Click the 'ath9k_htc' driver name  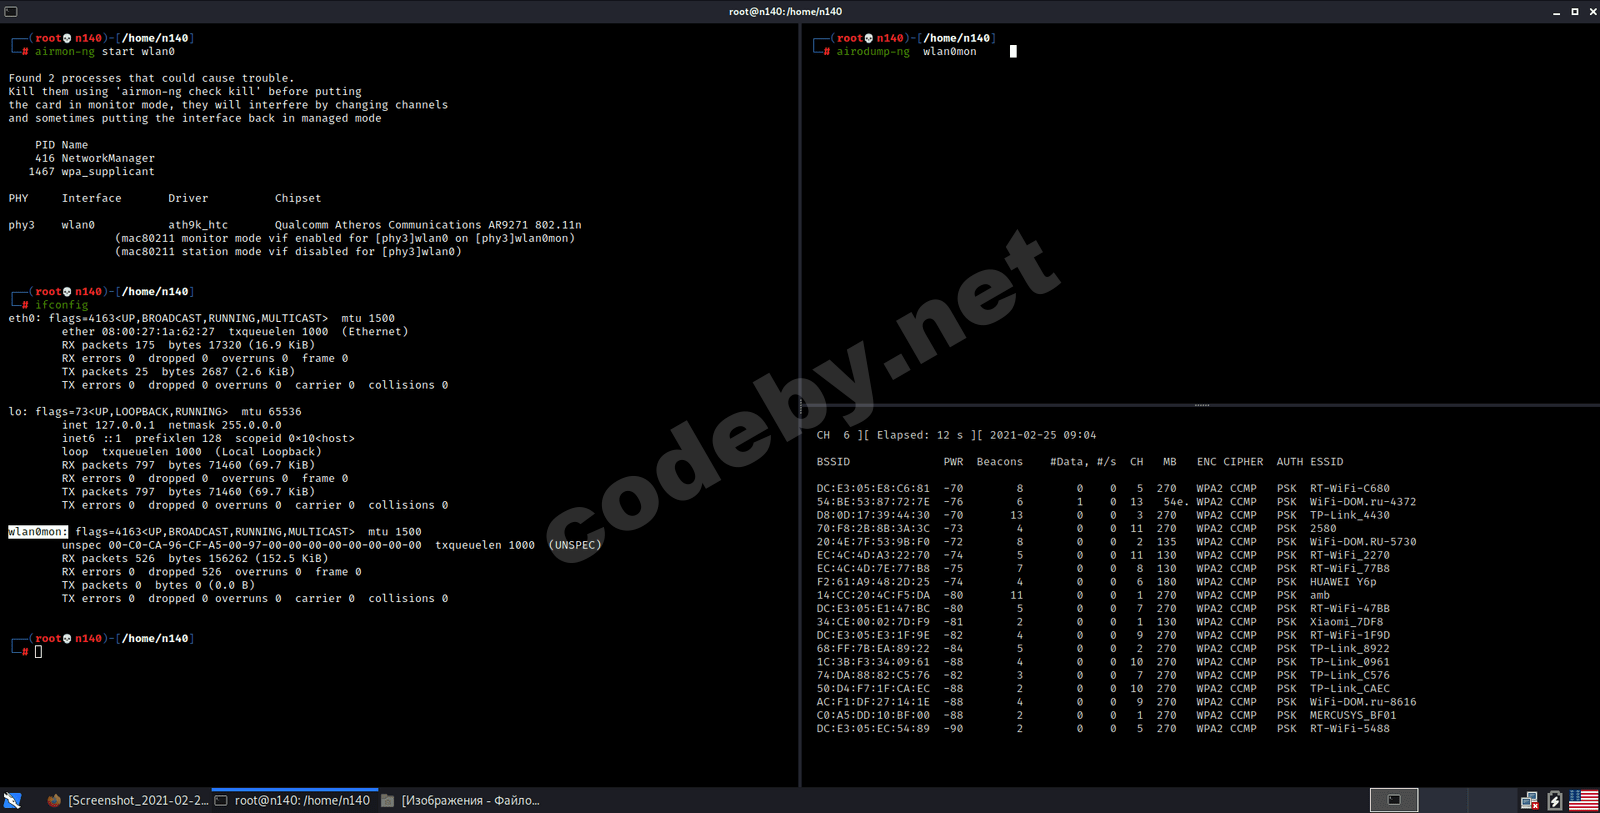(198, 225)
